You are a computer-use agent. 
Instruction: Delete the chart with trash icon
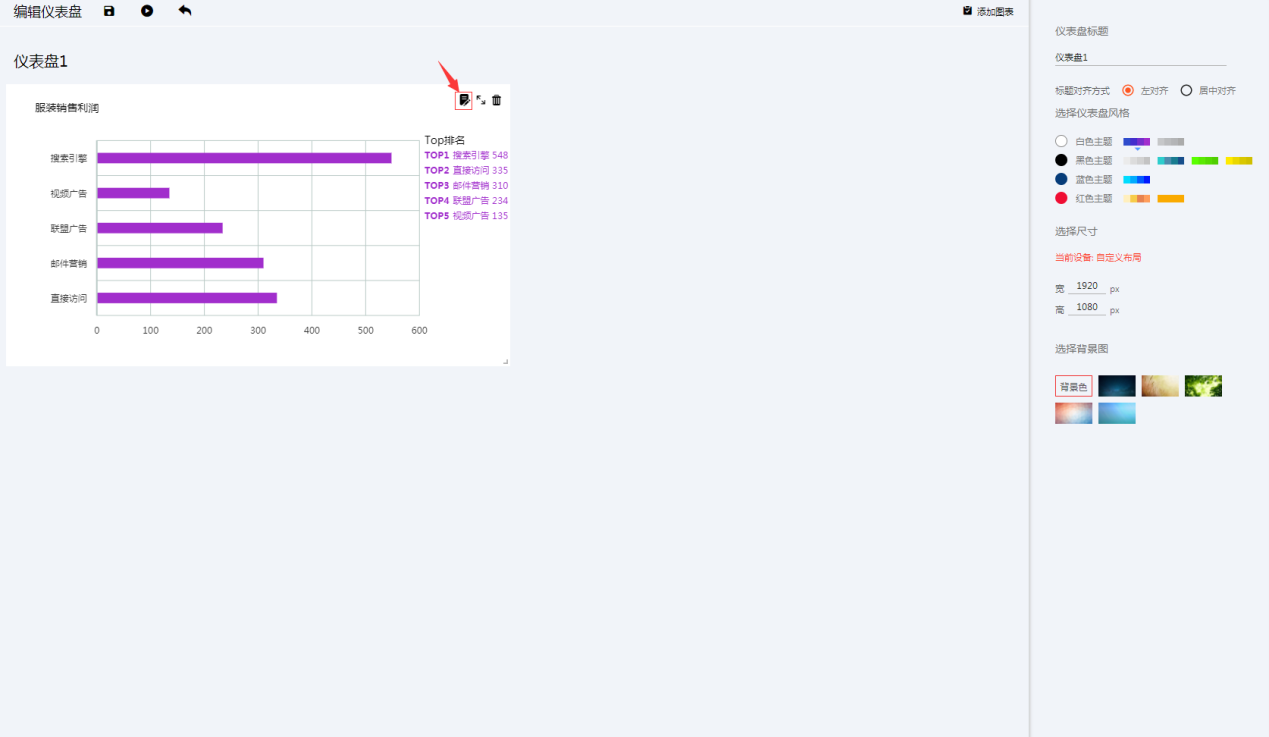[496, 100]
